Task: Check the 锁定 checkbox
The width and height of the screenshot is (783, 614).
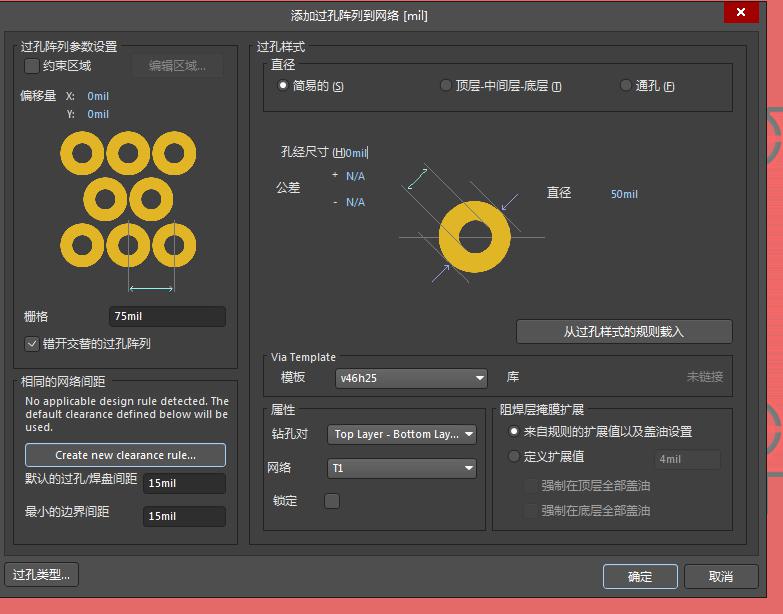Action: (x=332, y=501)
